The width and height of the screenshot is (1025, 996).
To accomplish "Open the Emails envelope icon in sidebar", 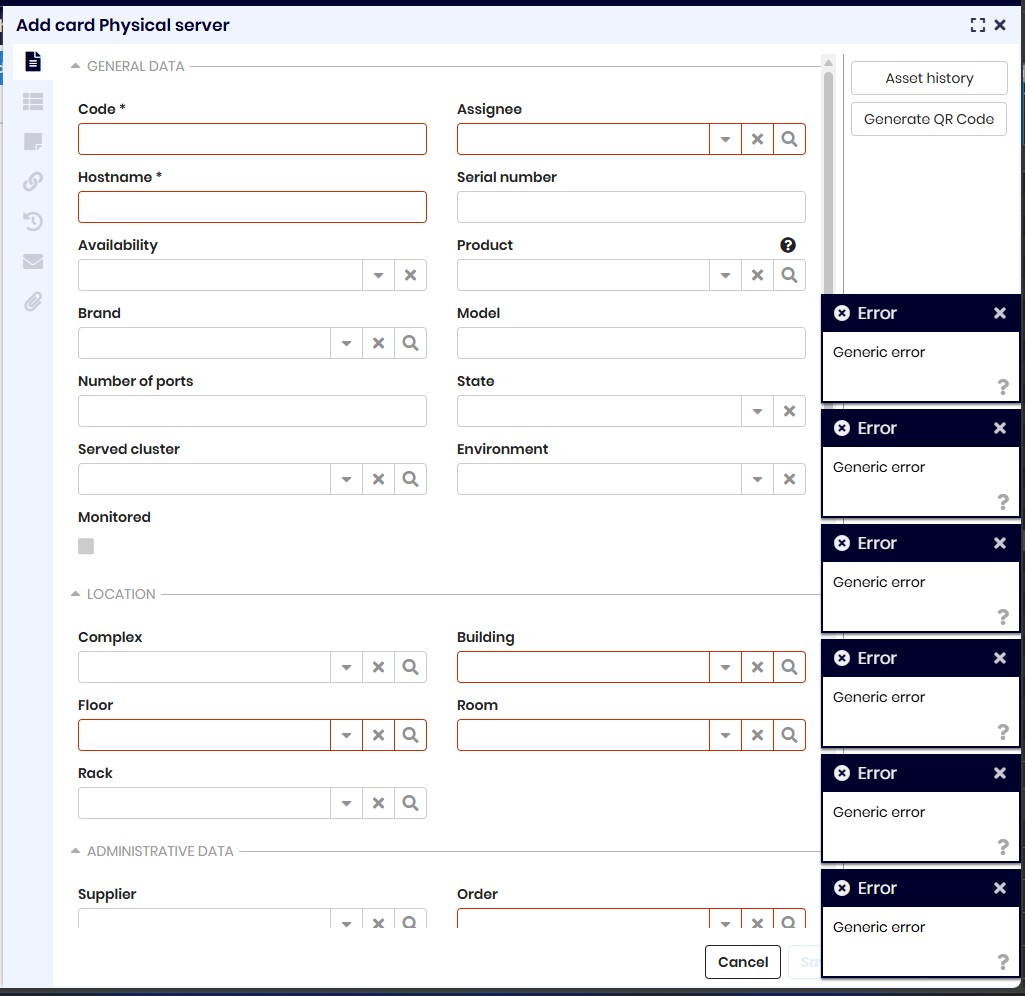I will pos(33,261).
